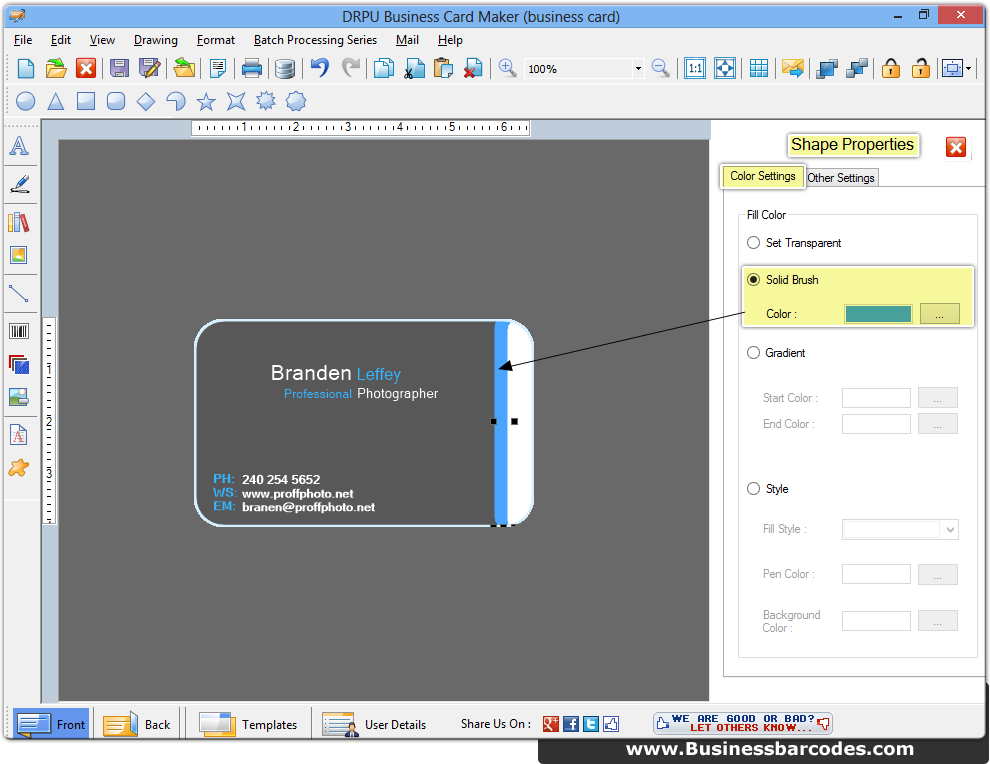
Task: Open the Format menu
Action: tap(215, 40)
